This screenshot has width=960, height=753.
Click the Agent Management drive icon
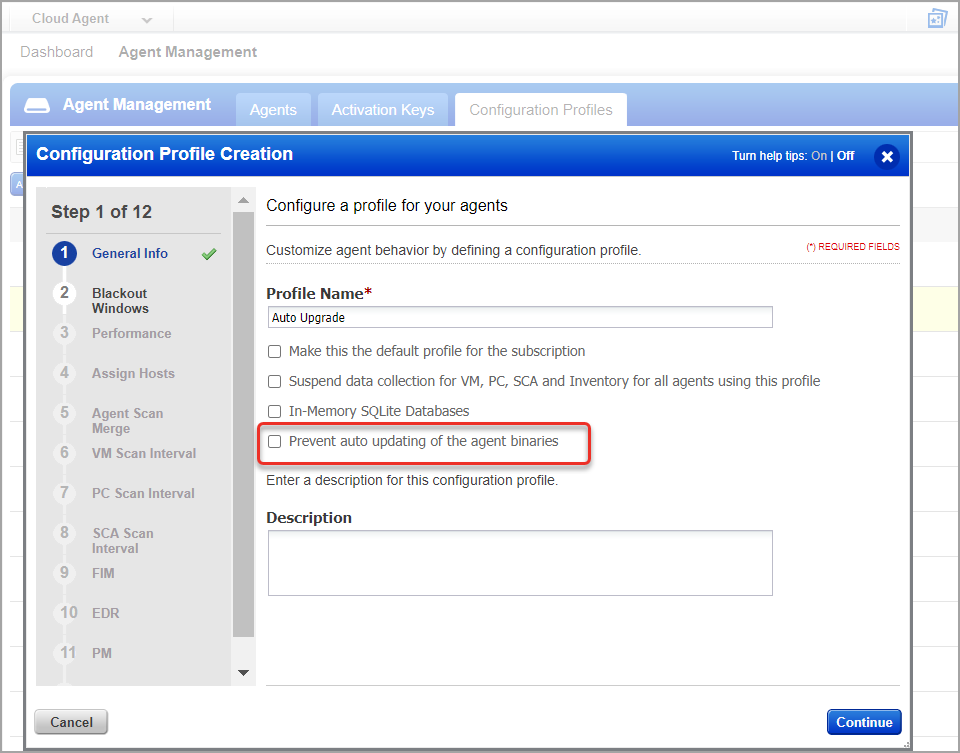(x=37, y=105)
